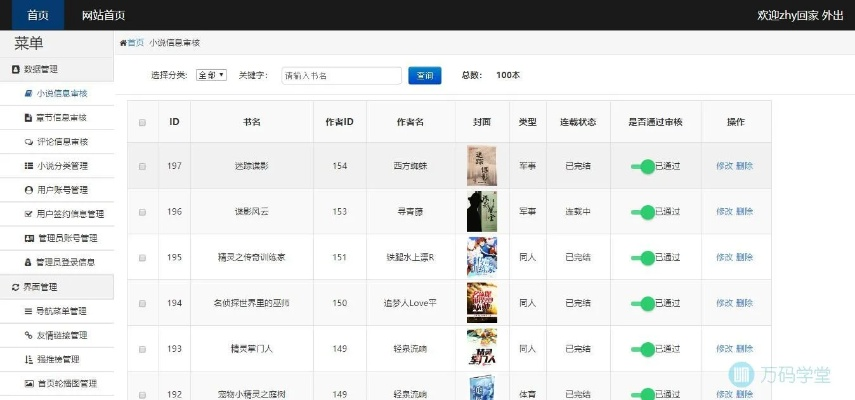This screenshot has height=400, width=855.
Task: Click 修改 for book 精灵掌门人
Action: 724,349
